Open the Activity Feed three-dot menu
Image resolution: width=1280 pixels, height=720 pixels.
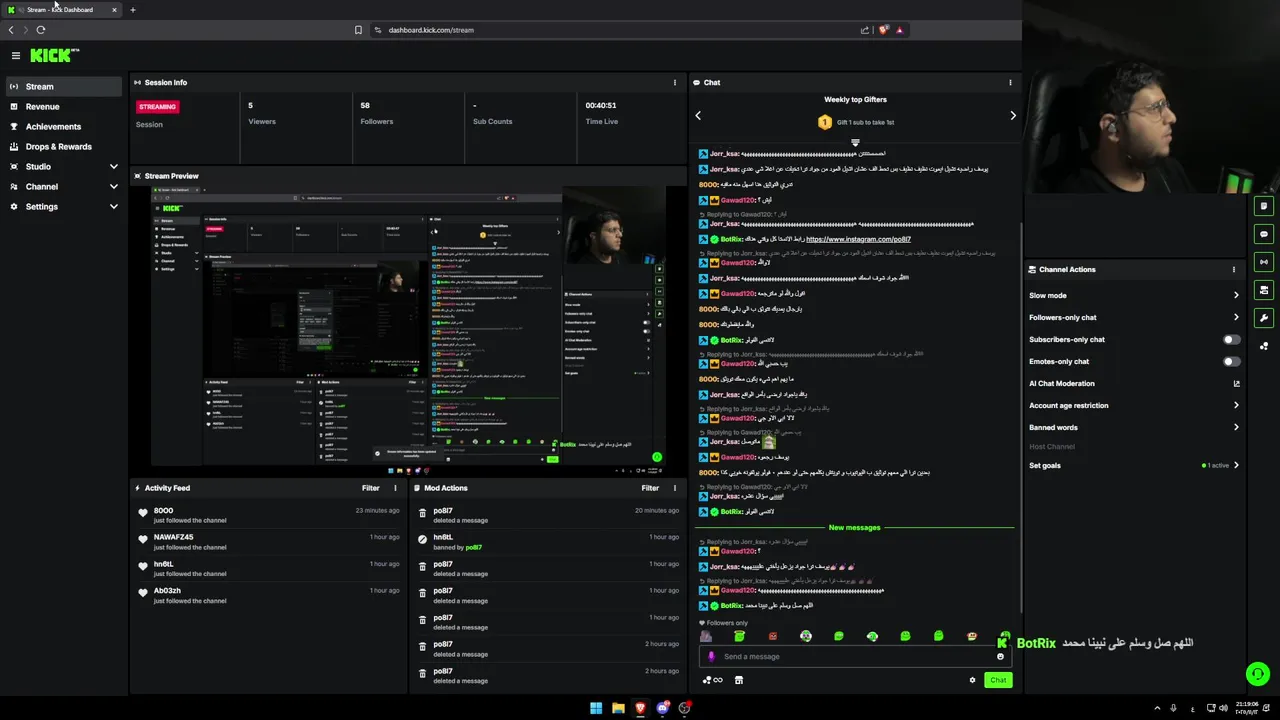point(395,488)
